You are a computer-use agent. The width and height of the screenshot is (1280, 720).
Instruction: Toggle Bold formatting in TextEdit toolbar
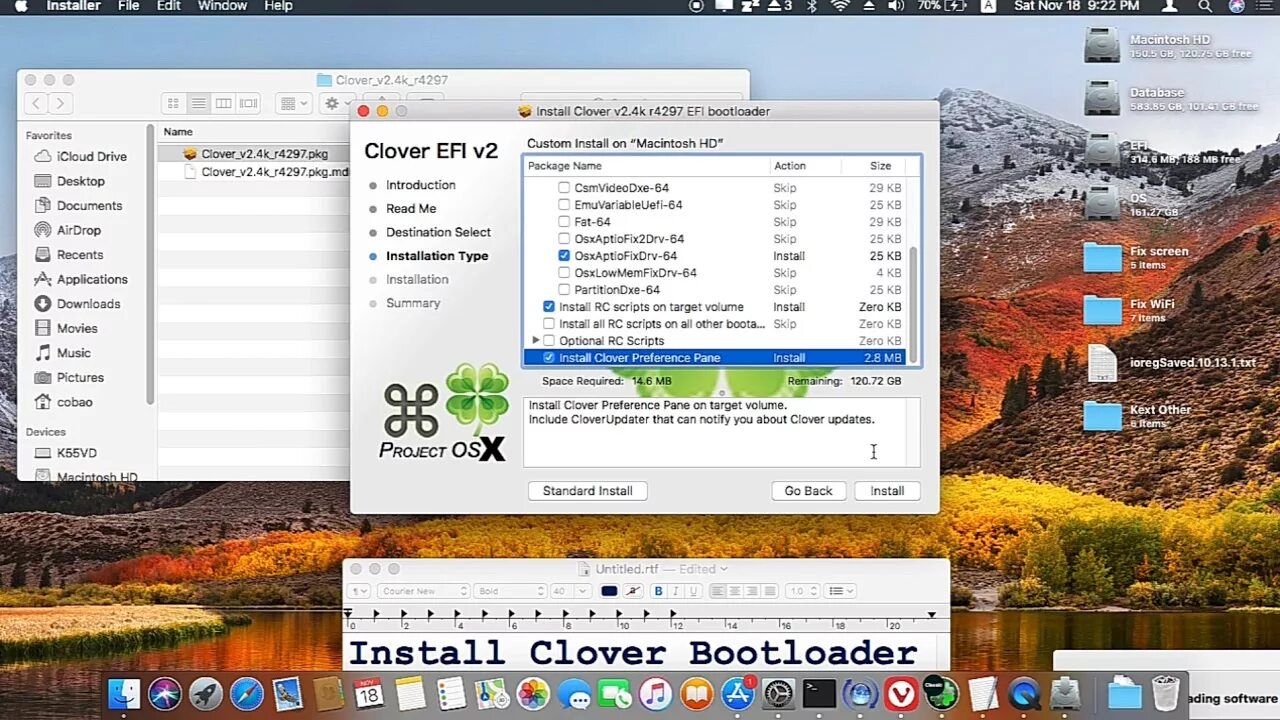tap(658, 591)
